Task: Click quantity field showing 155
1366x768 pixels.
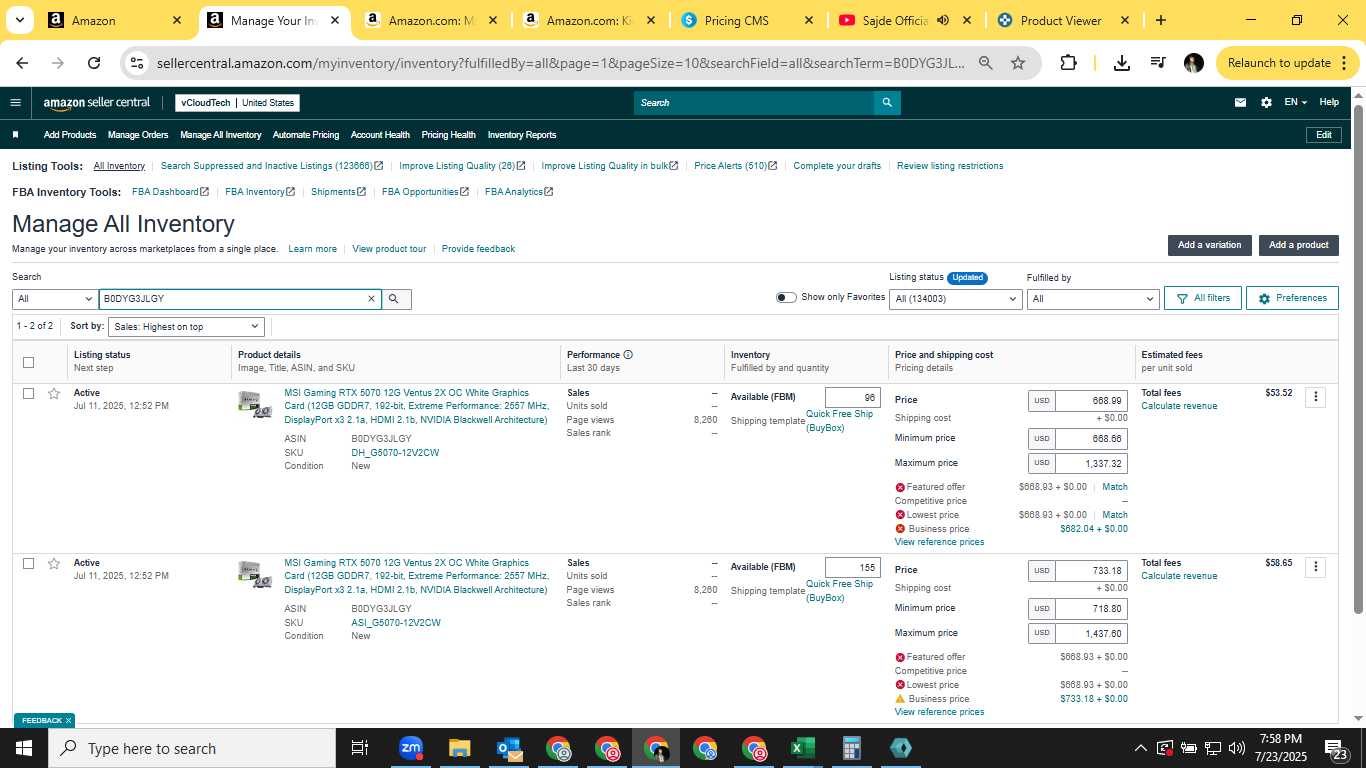Action: 853,567
